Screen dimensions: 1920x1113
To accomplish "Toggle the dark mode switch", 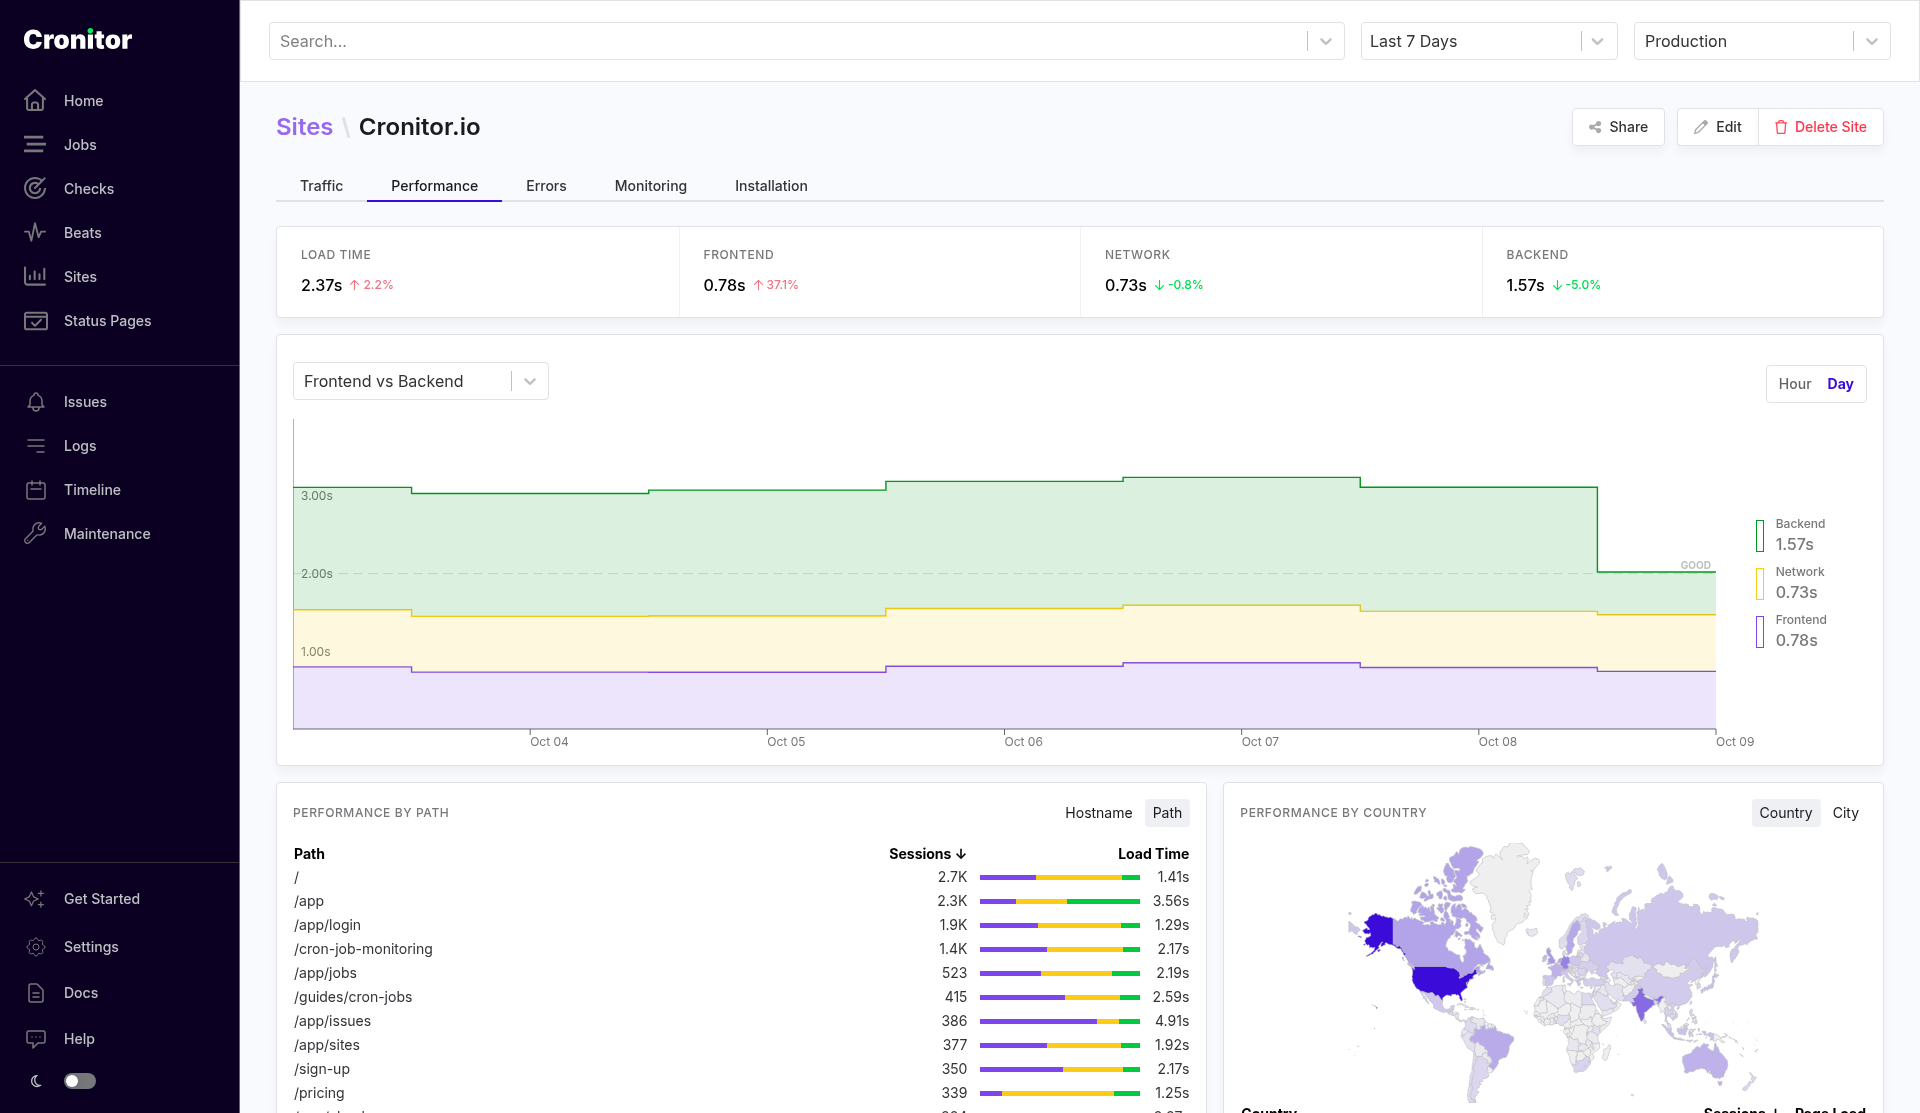I will pos(80,1081).
